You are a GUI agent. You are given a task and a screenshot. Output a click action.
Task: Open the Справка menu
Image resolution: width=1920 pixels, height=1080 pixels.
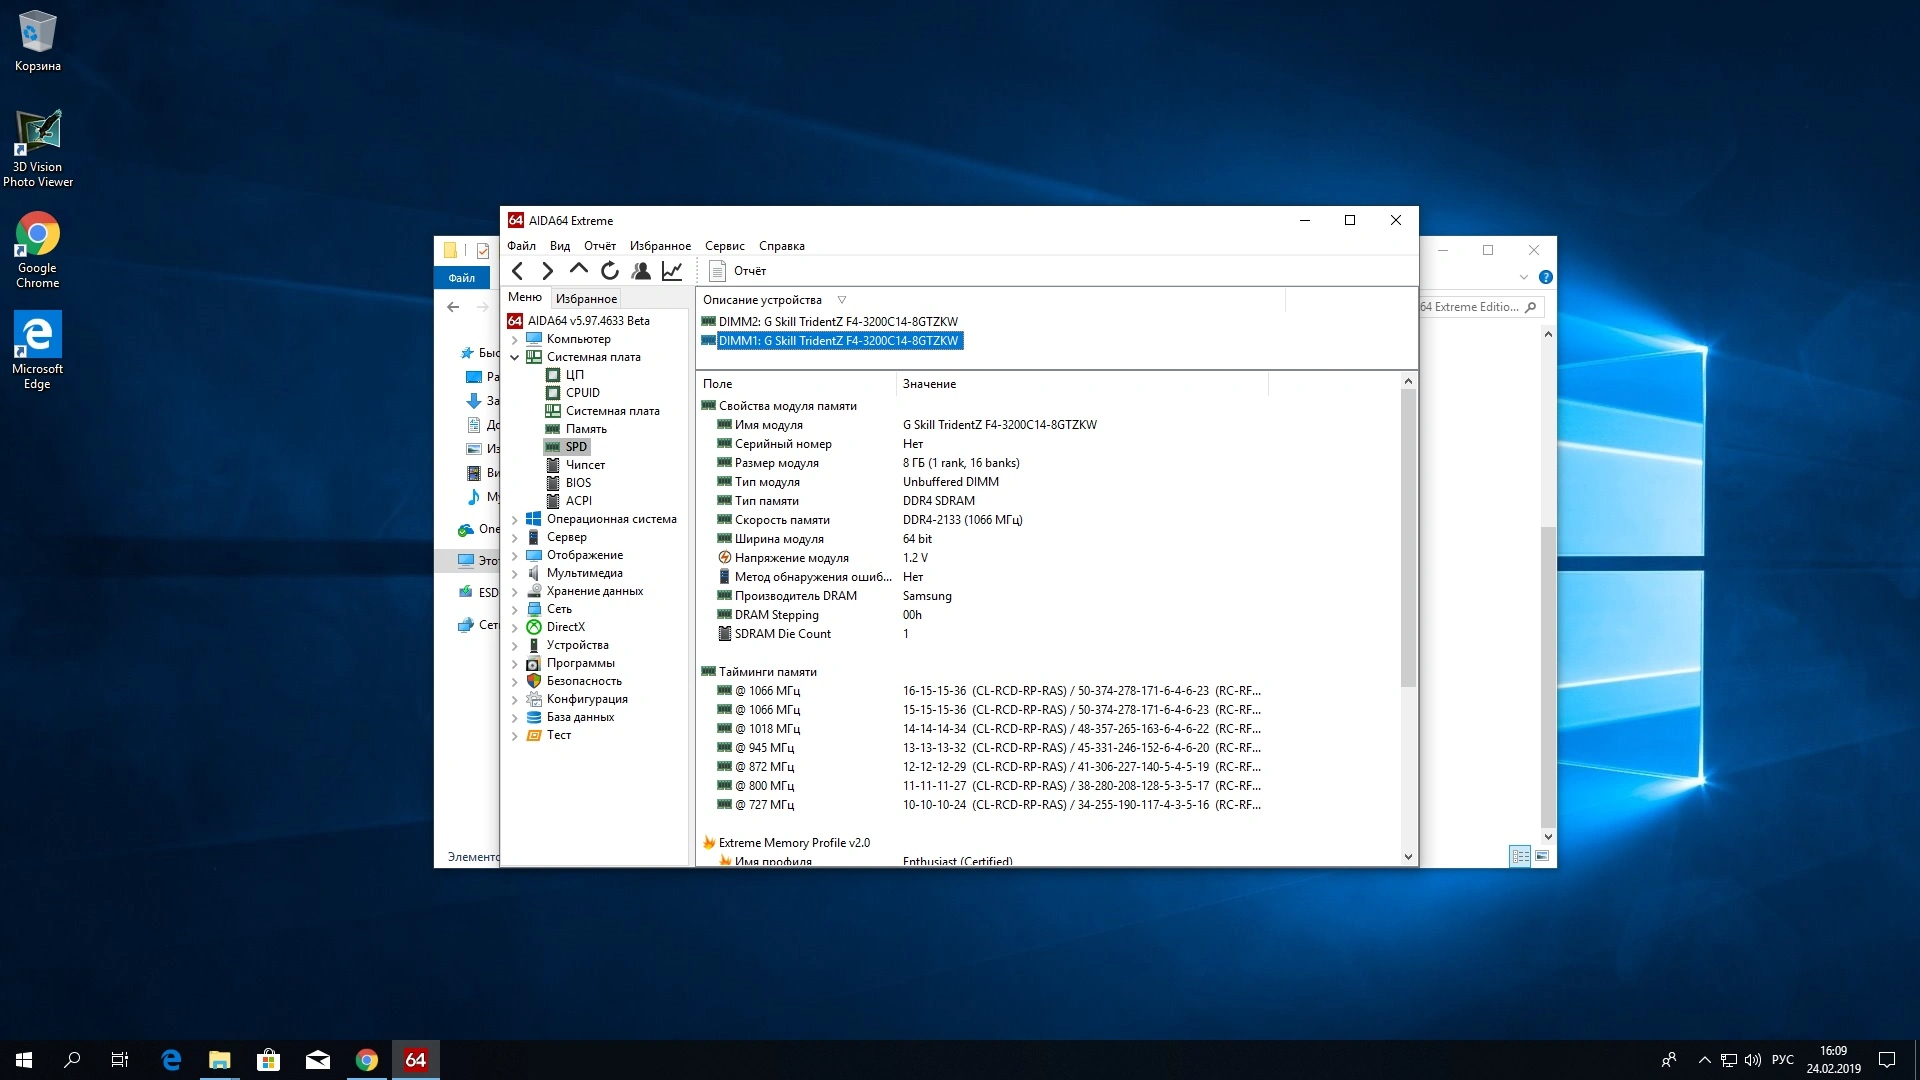click(781, 246)
